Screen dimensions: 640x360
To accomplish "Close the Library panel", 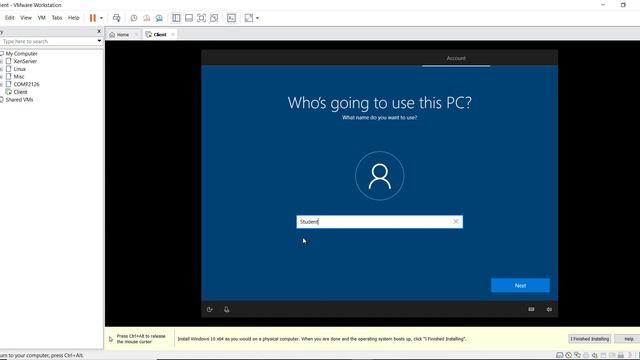I will pyautogui.click(x=99, y=31).
